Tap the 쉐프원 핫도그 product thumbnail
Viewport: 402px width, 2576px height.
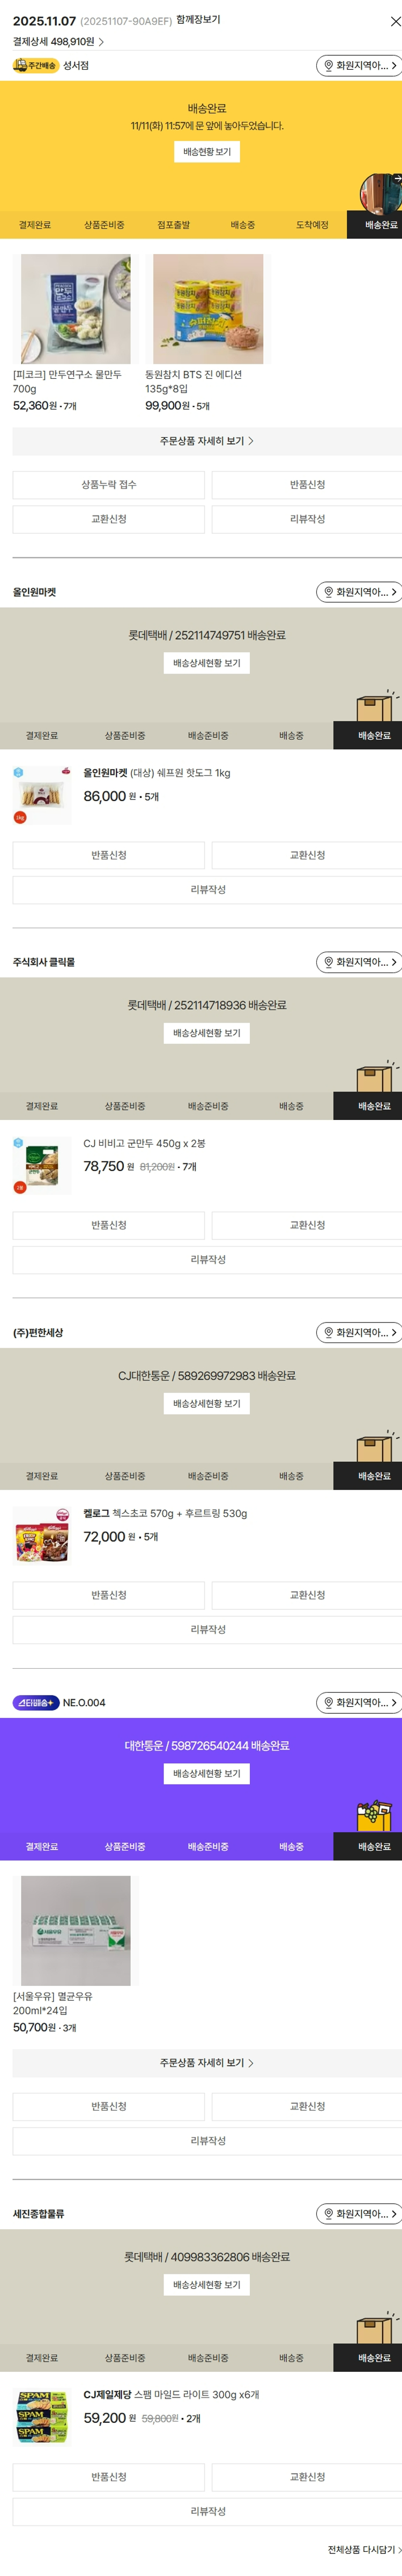coord(42,795)
